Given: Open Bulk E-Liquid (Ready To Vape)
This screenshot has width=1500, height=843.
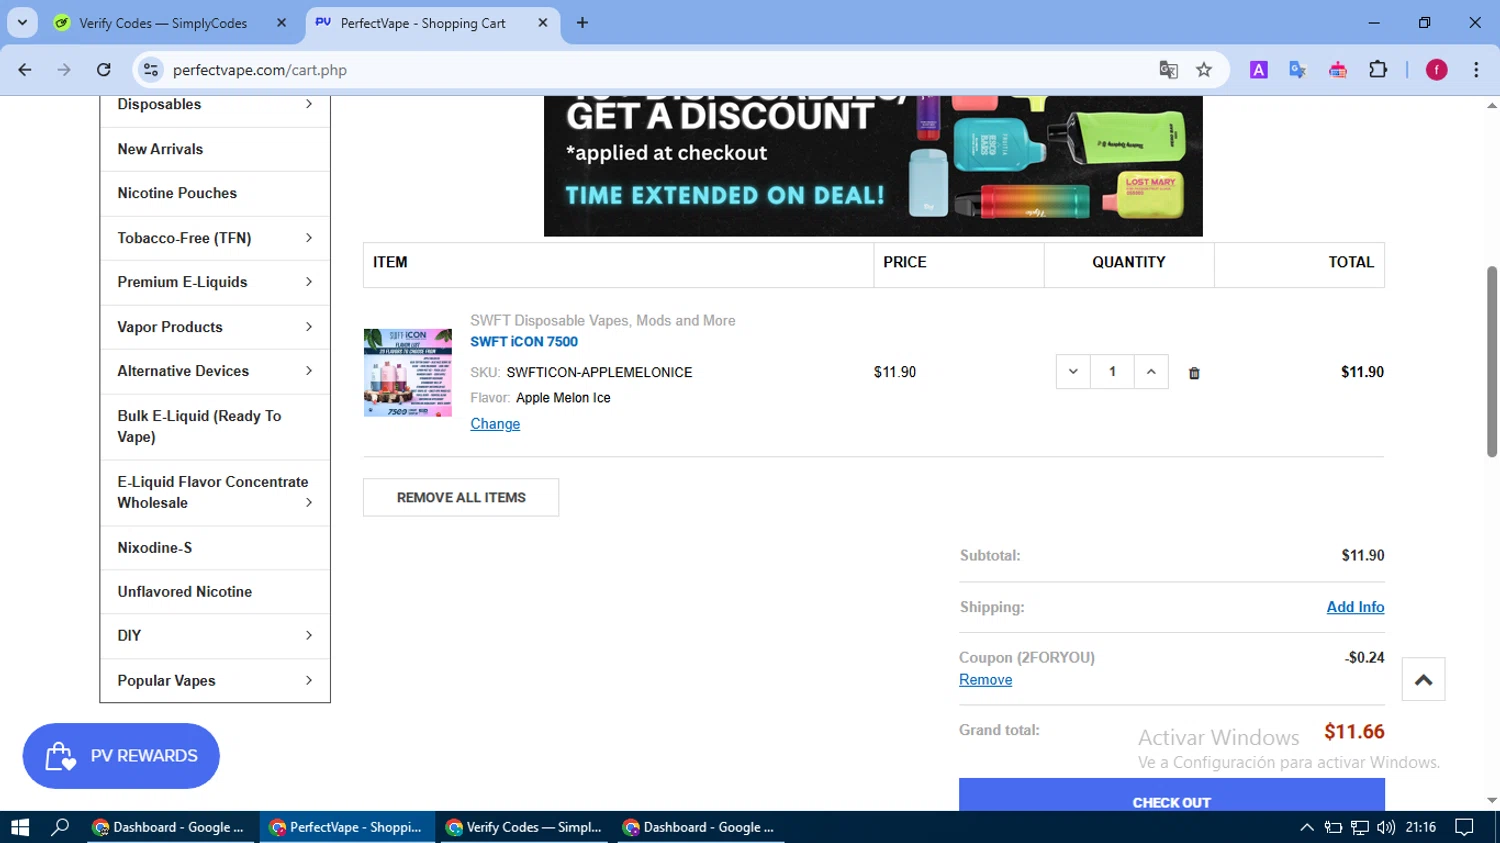Looking at the screenshot, I should click(x=199, y=426).
